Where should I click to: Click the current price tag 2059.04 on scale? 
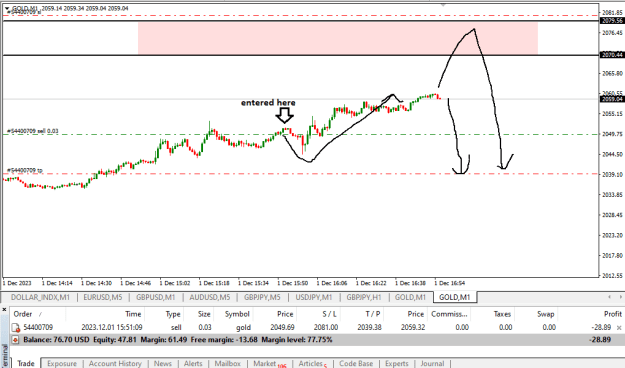coord(612,99)
